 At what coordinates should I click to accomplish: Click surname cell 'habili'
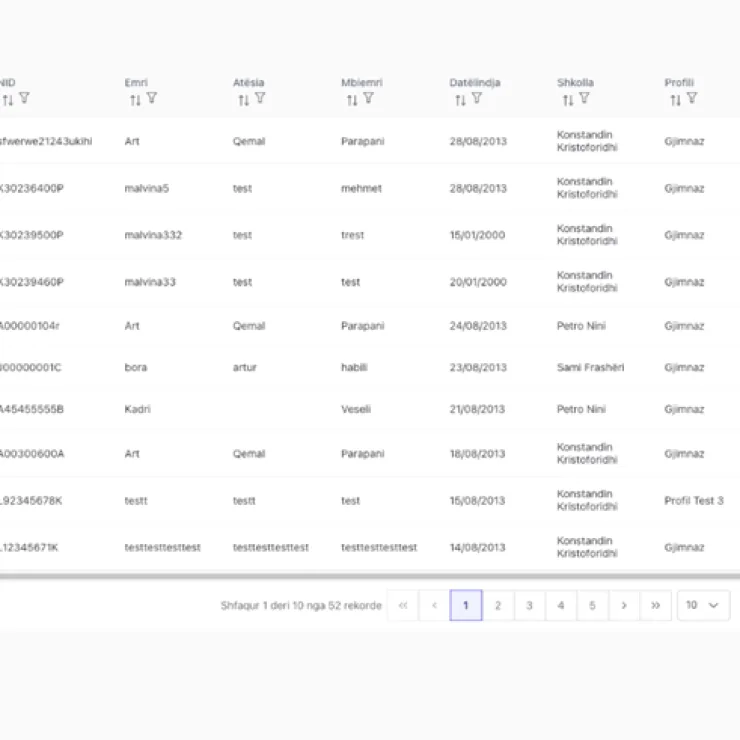pos(354,367)
